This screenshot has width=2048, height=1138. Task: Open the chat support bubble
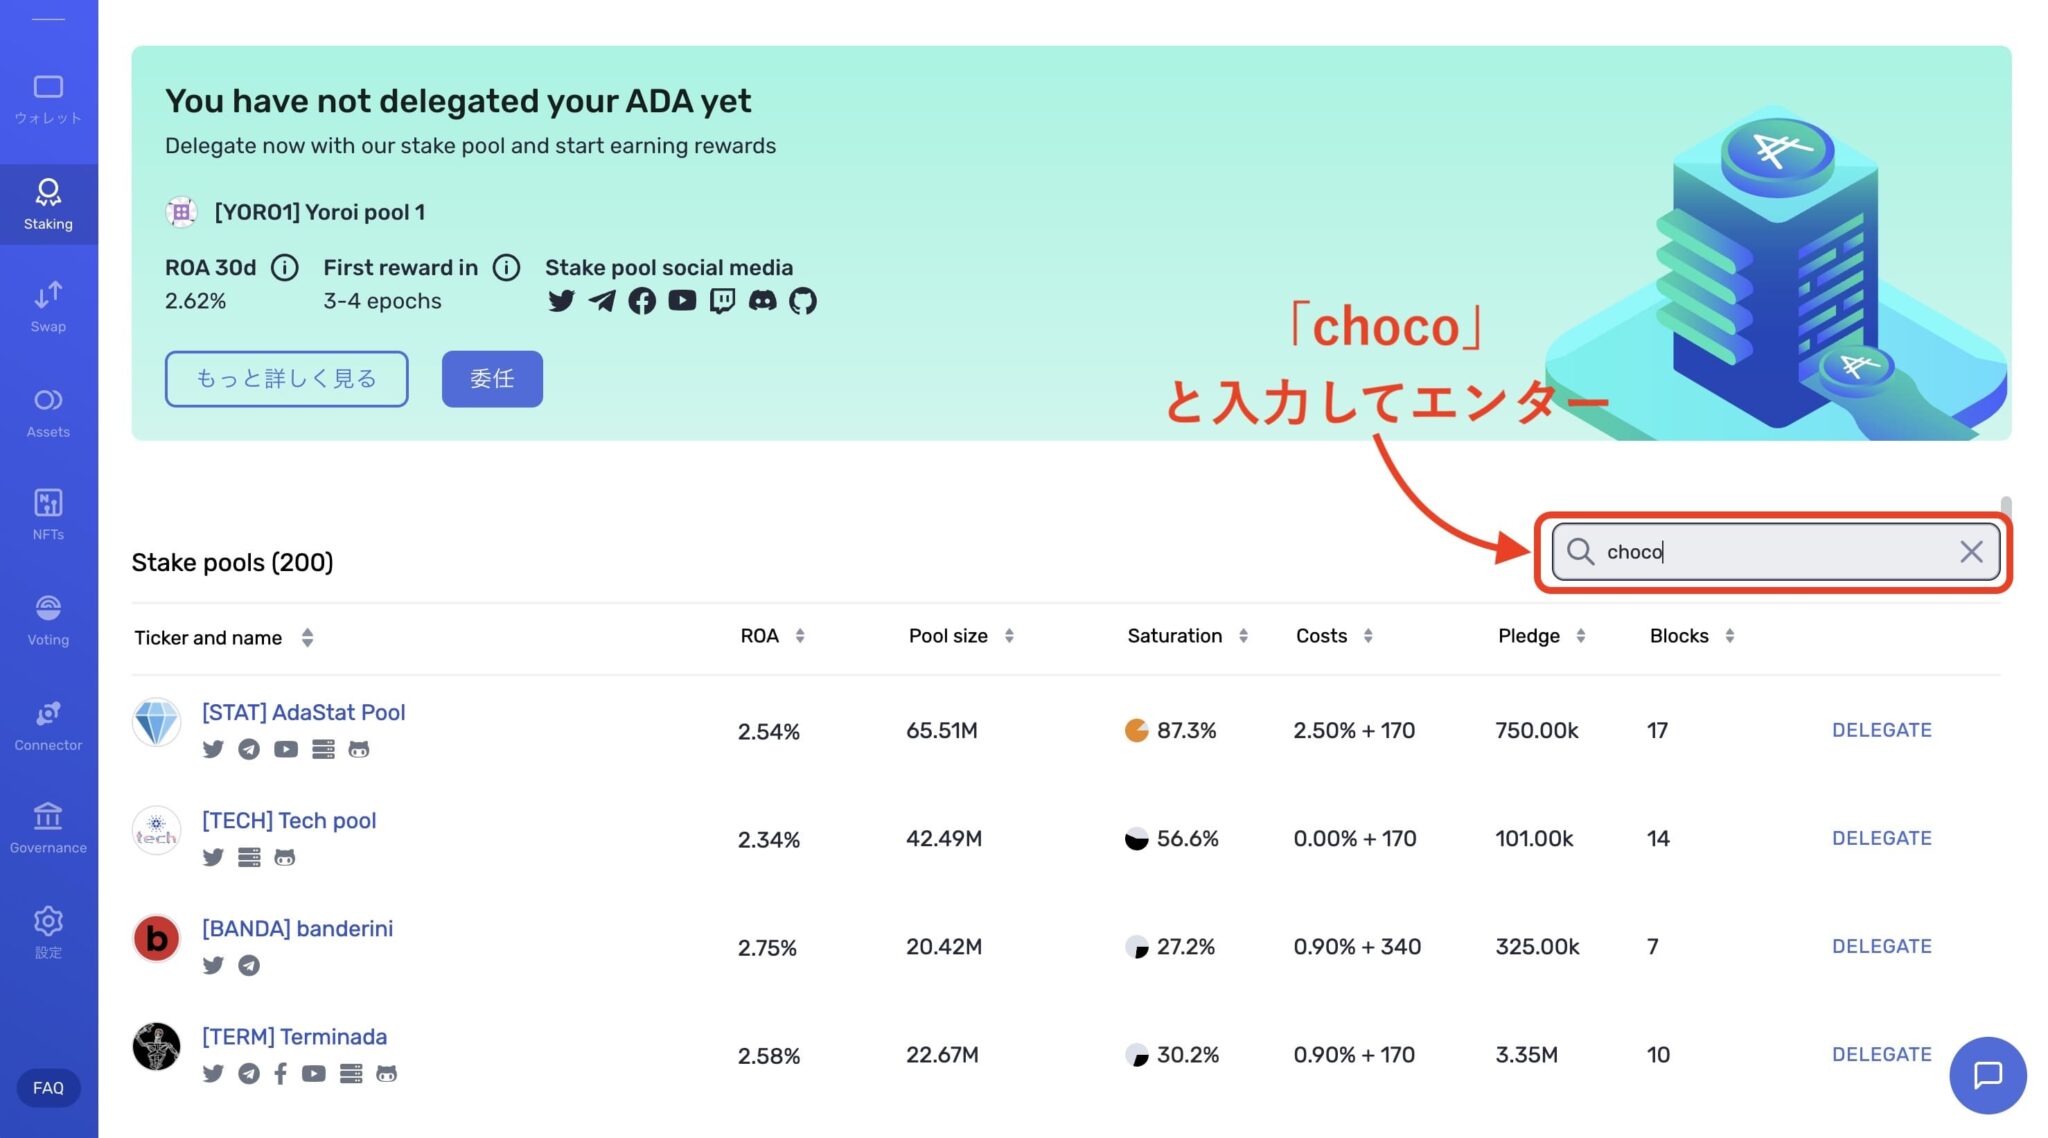(x=1988, y=1075)
